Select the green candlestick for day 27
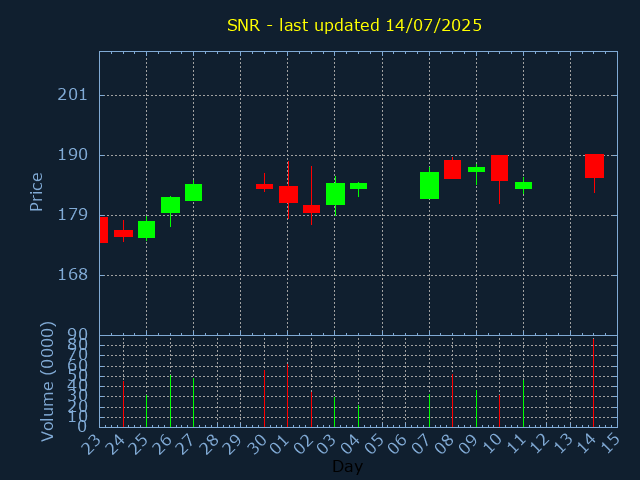This screenshot has width=640, height=480. click(193, 192)
